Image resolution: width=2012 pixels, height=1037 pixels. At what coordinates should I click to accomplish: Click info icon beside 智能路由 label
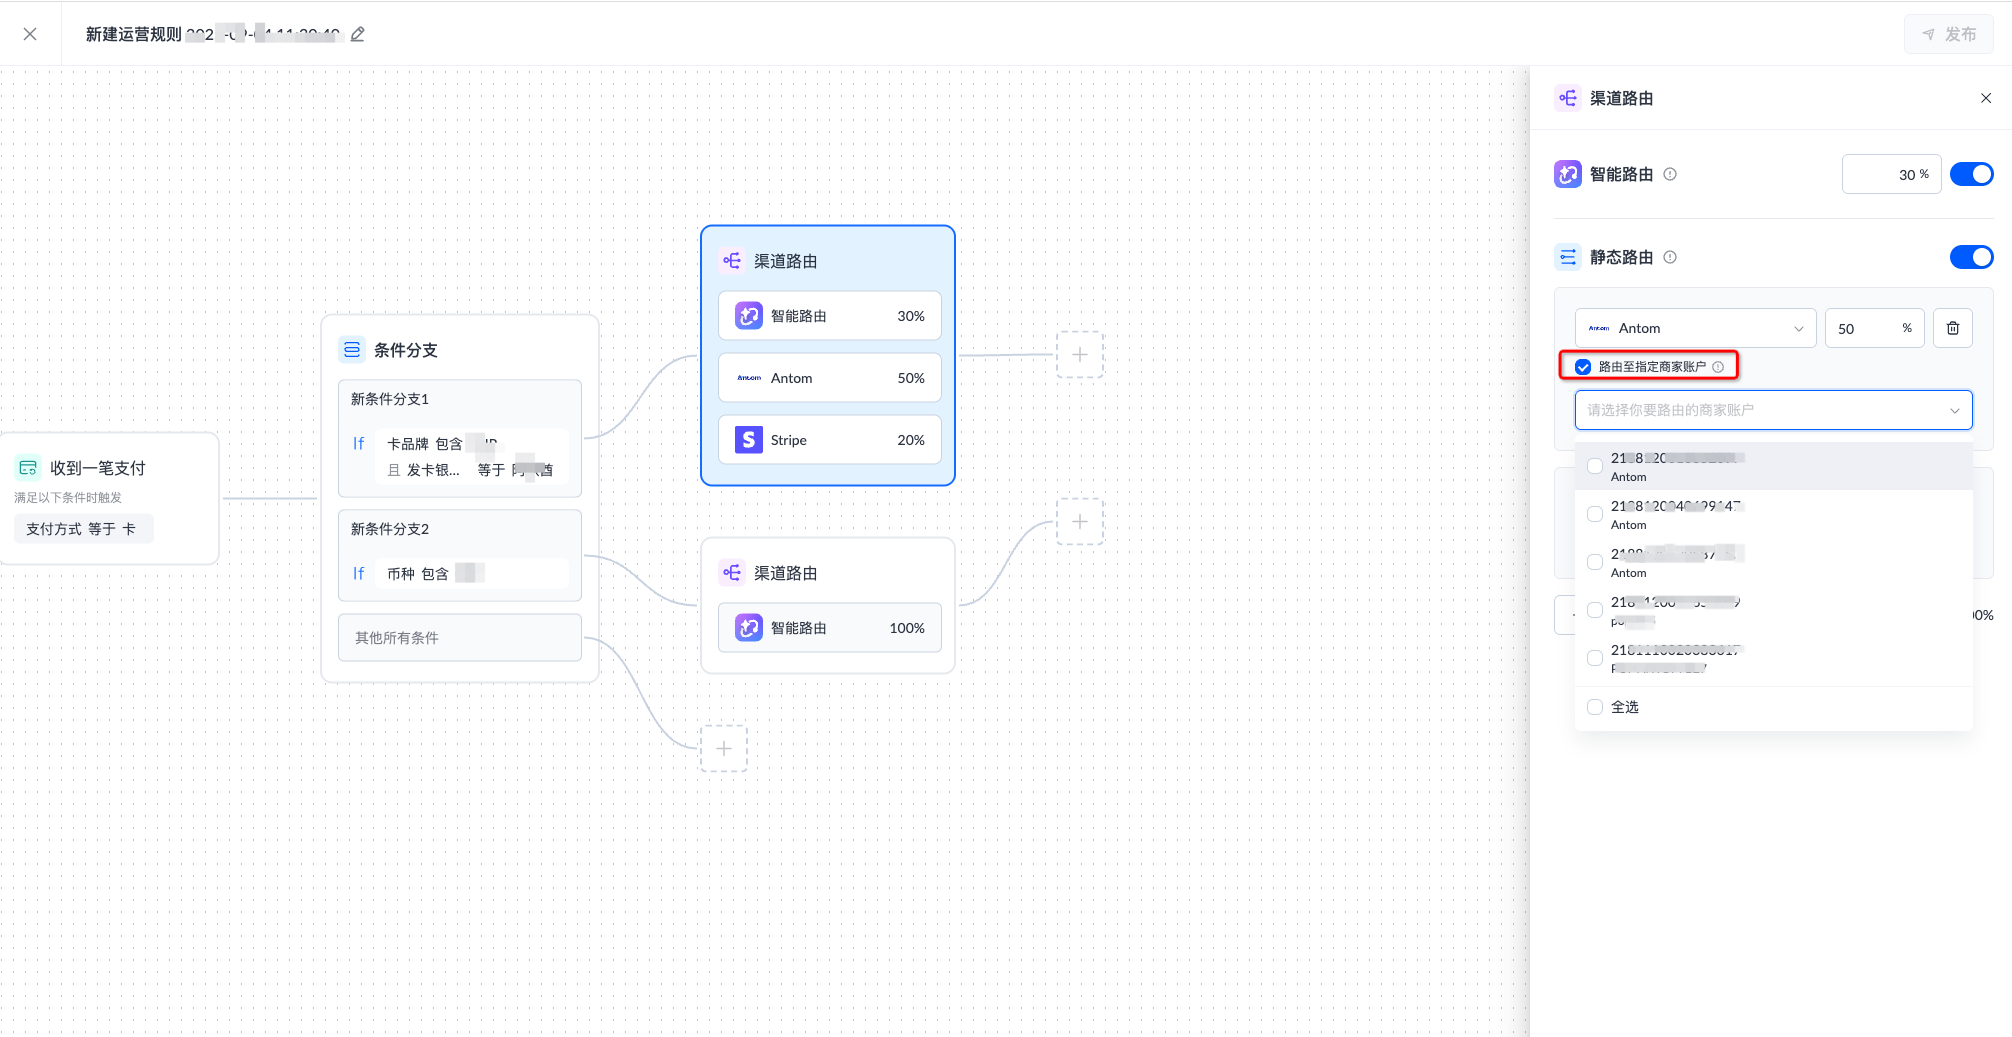[x=1670, y=174]
